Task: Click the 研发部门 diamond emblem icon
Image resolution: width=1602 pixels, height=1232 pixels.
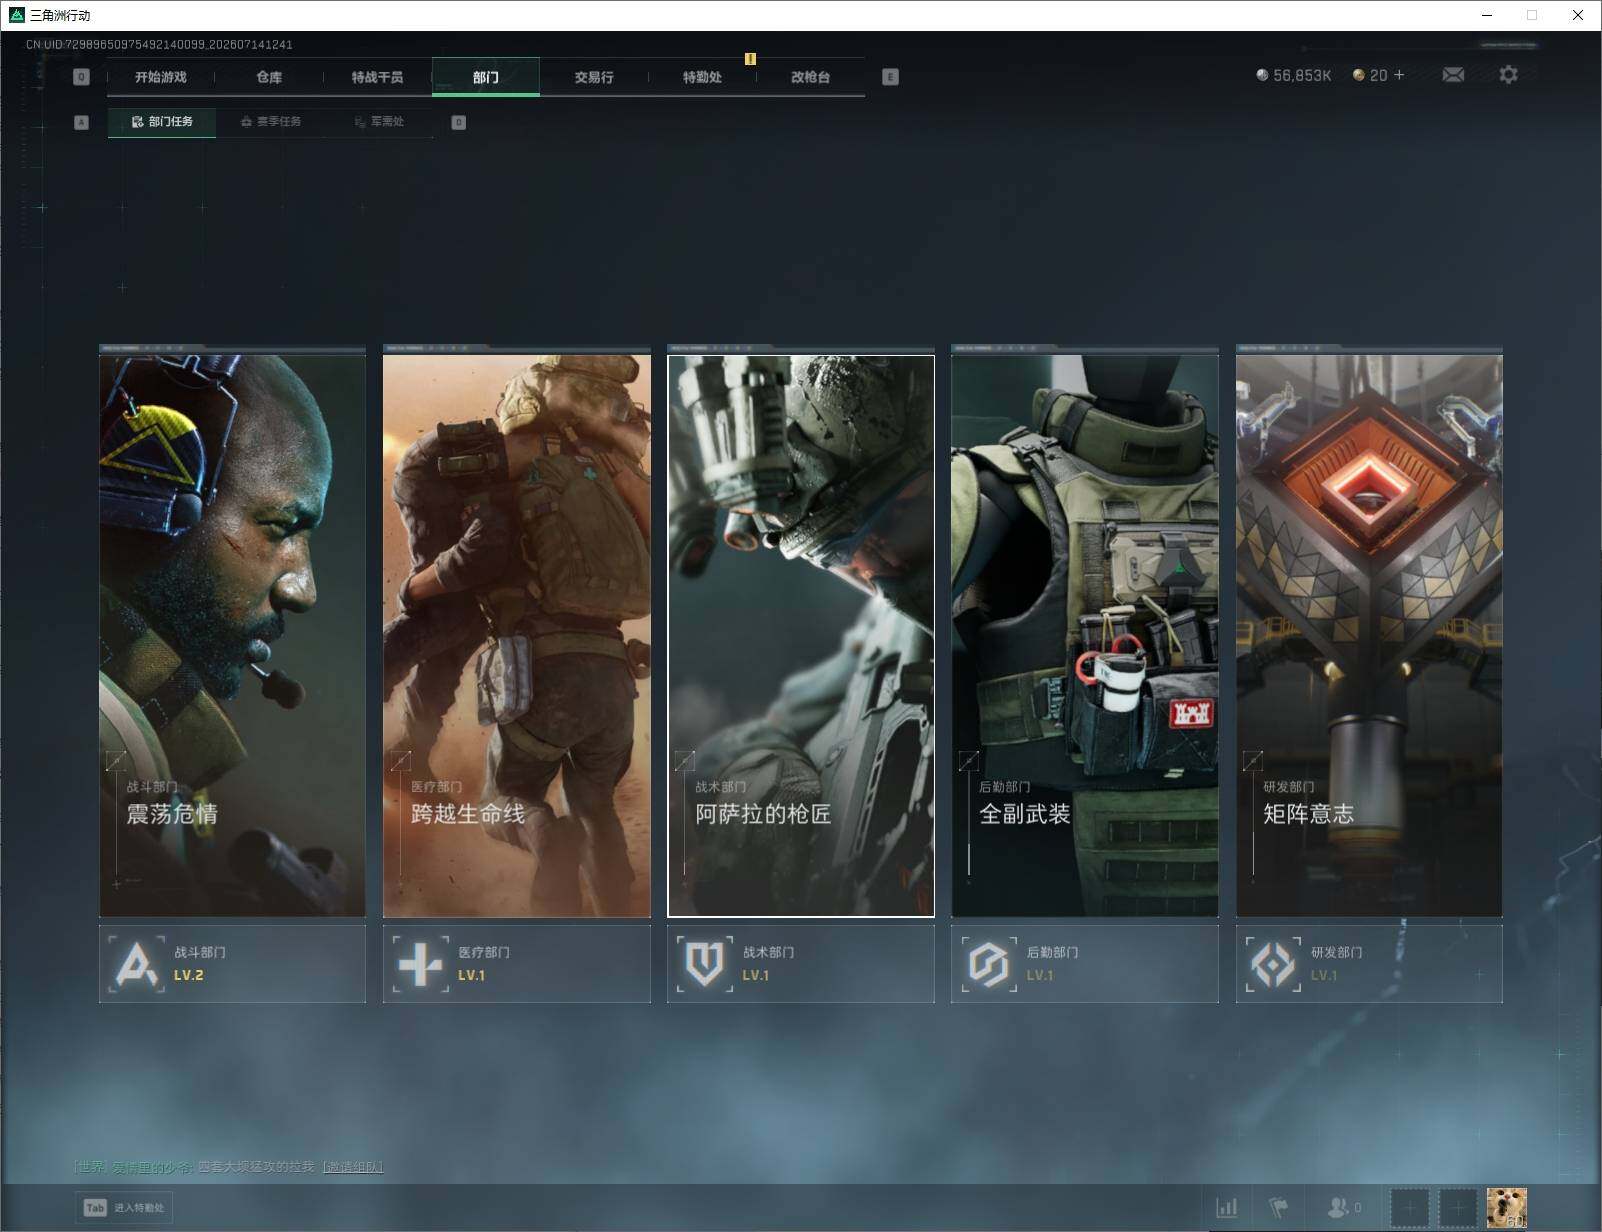Action: coord(1273,964)
